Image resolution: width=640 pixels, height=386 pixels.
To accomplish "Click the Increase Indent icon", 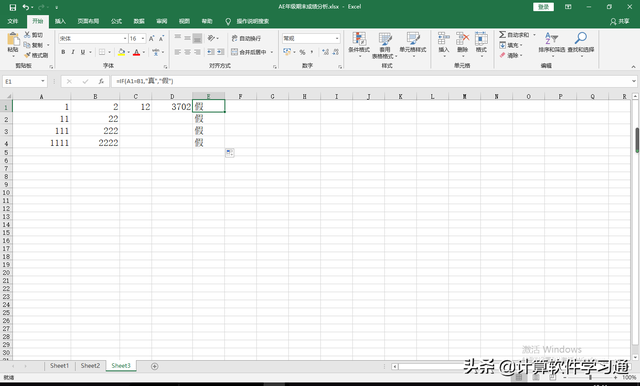I will (220, 52).
